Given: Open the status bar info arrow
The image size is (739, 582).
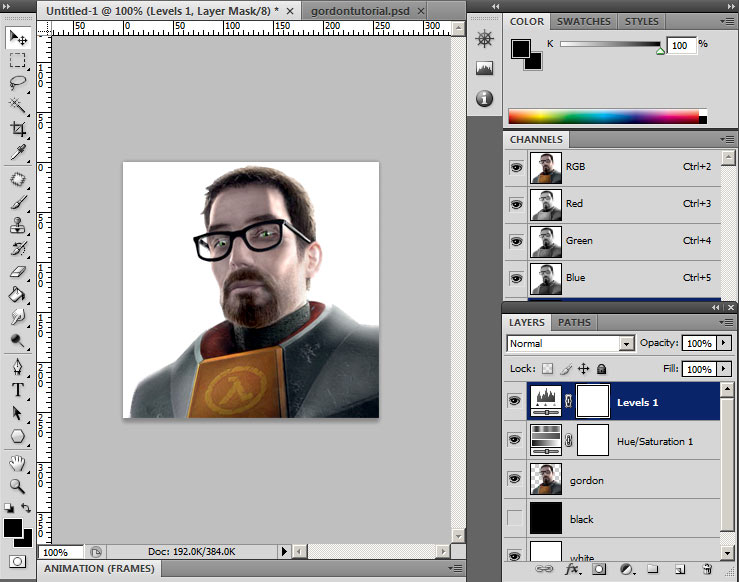Looking at the screenshot, I should coord(284,551).
